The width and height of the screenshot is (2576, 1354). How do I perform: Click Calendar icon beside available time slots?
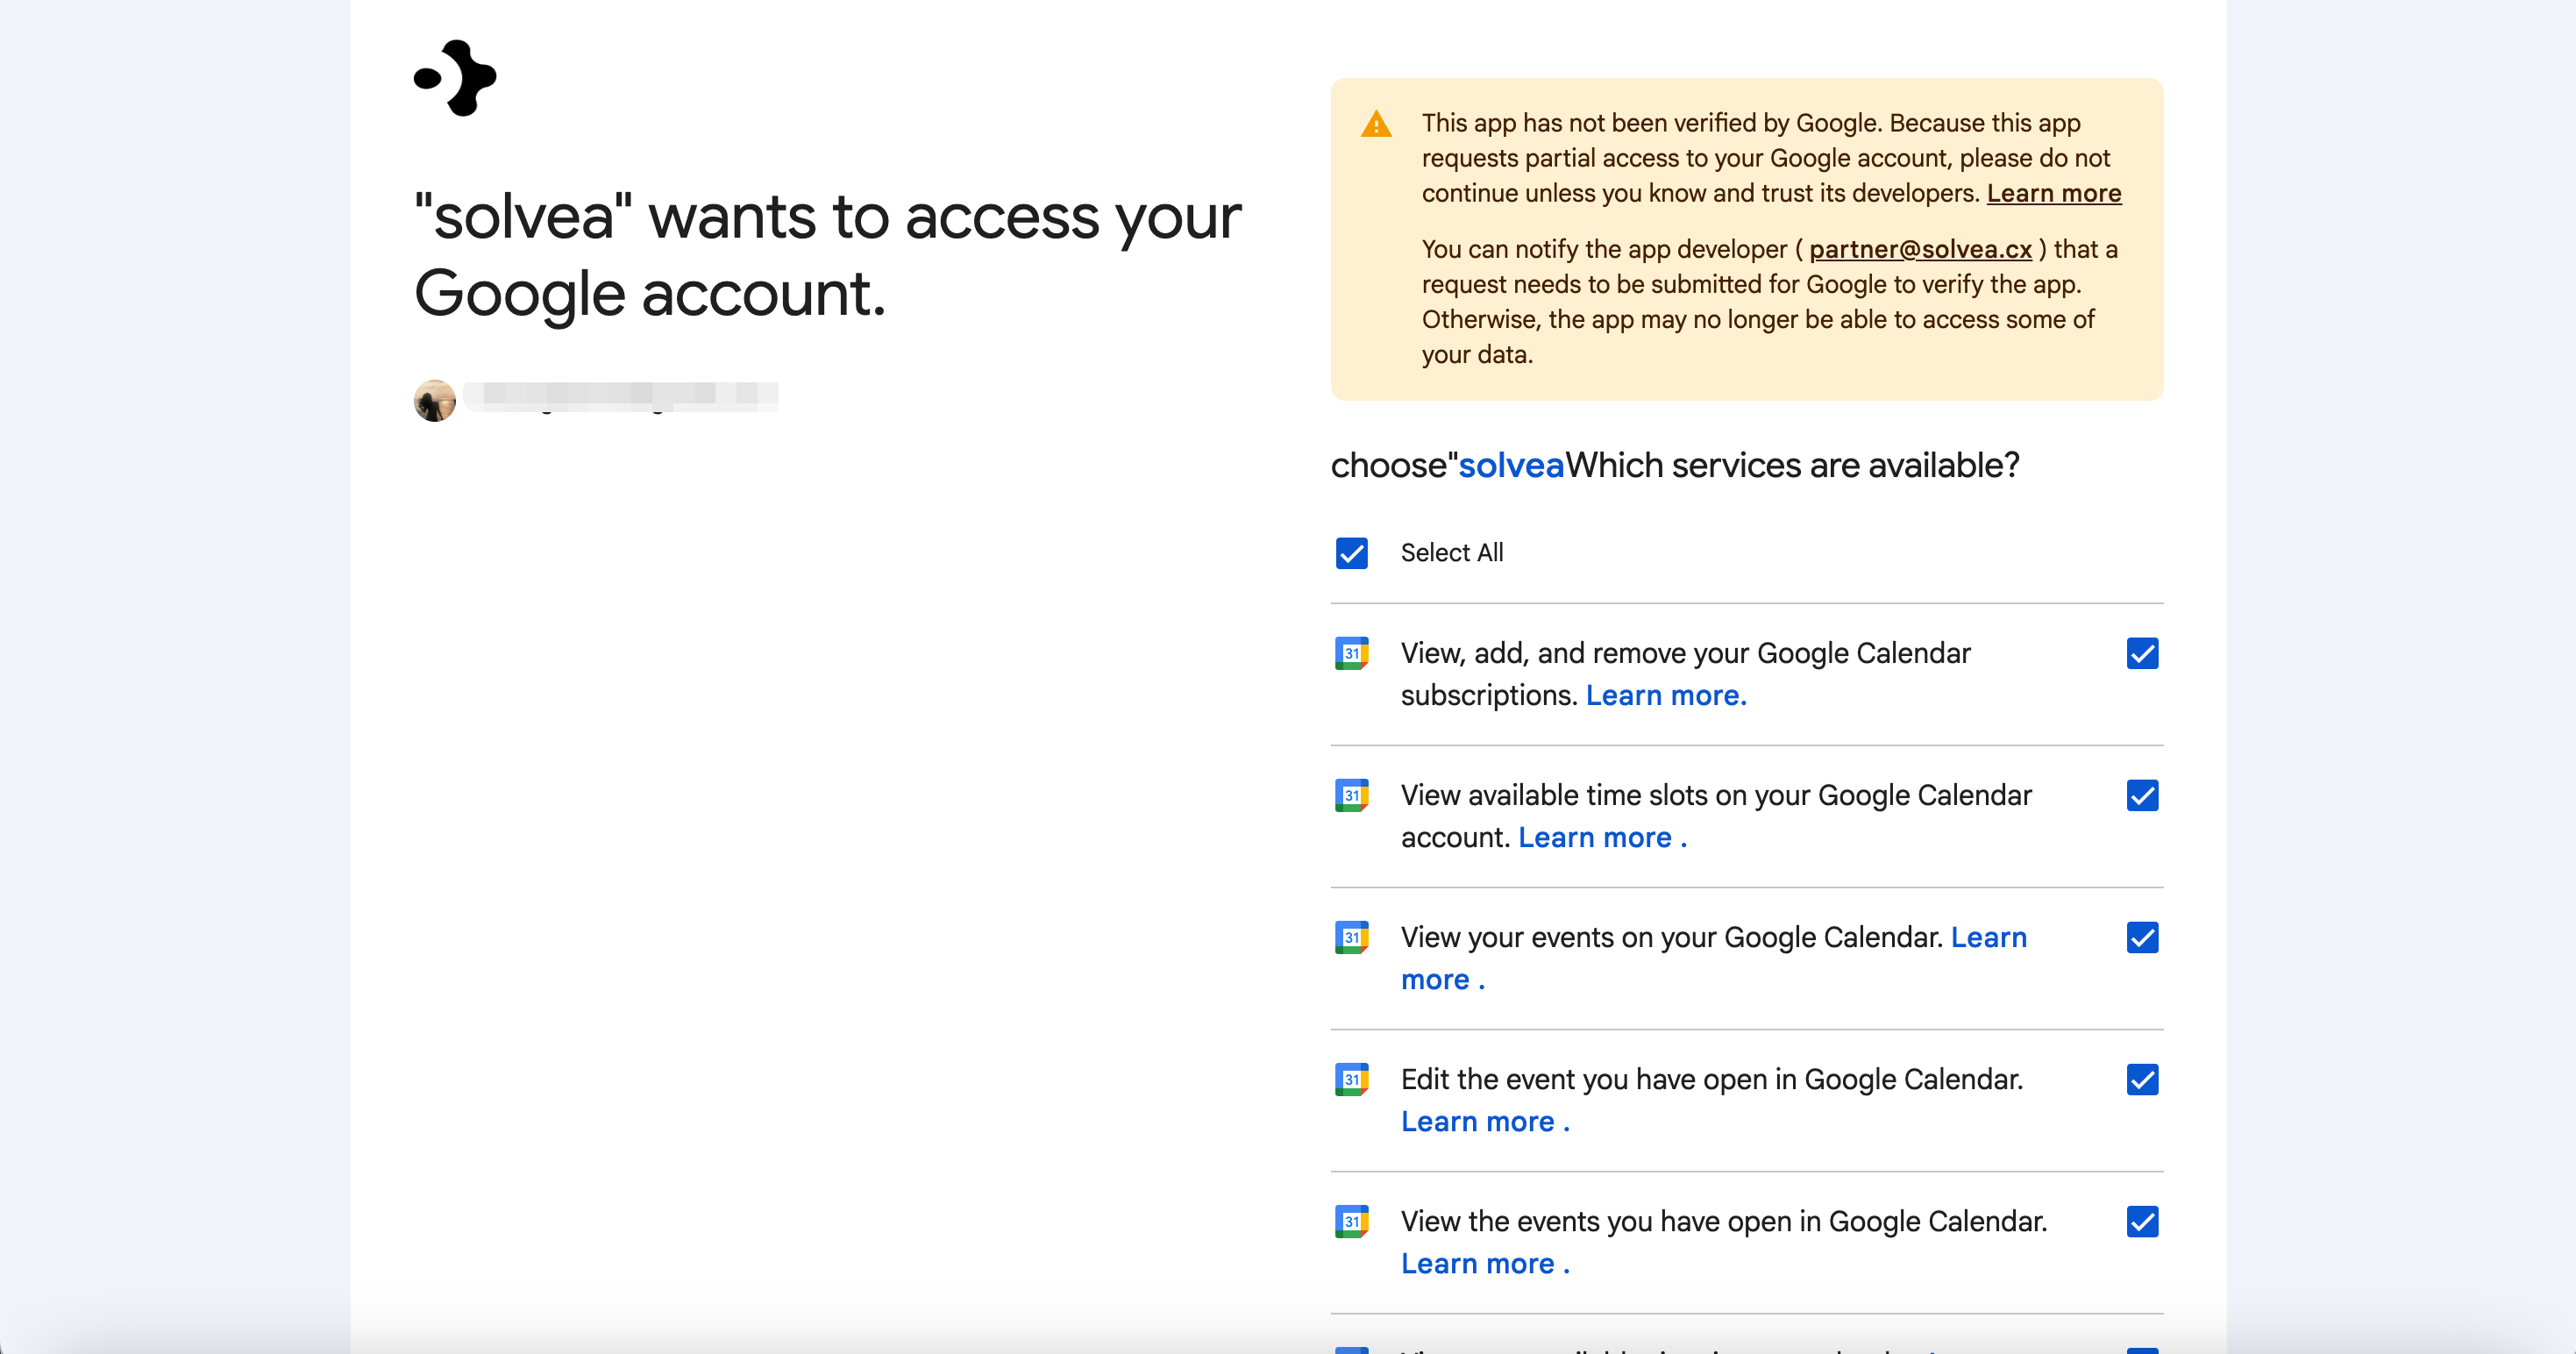tap(1351, 796)
